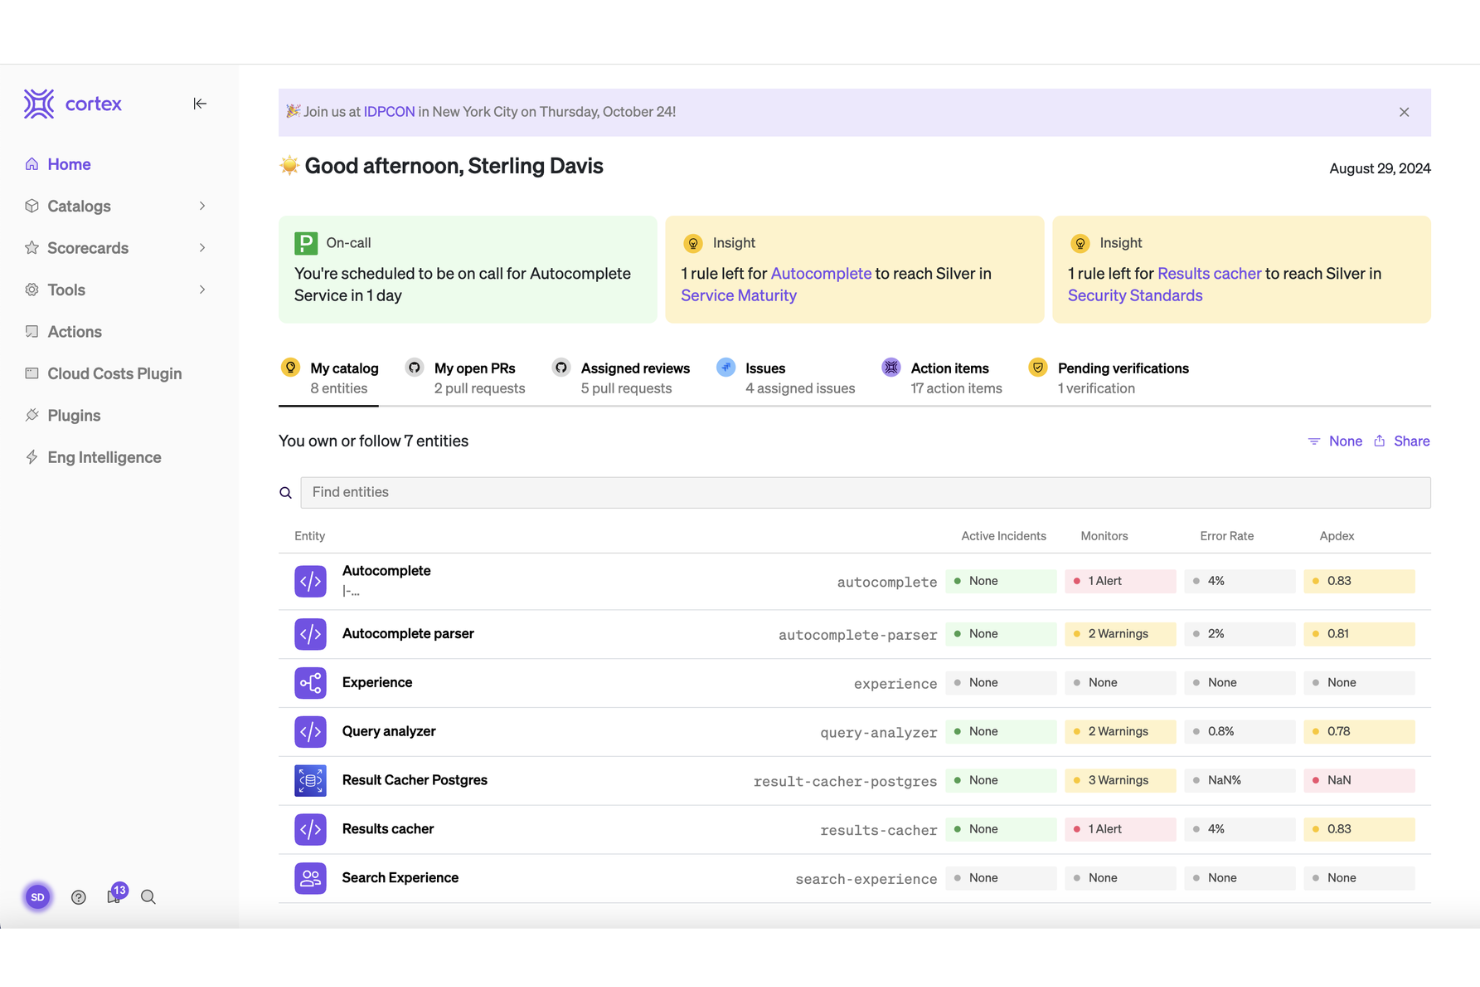
Task: Open Cloud Costs Plugin in the sidebar
Action: click(x=114, y=373)
